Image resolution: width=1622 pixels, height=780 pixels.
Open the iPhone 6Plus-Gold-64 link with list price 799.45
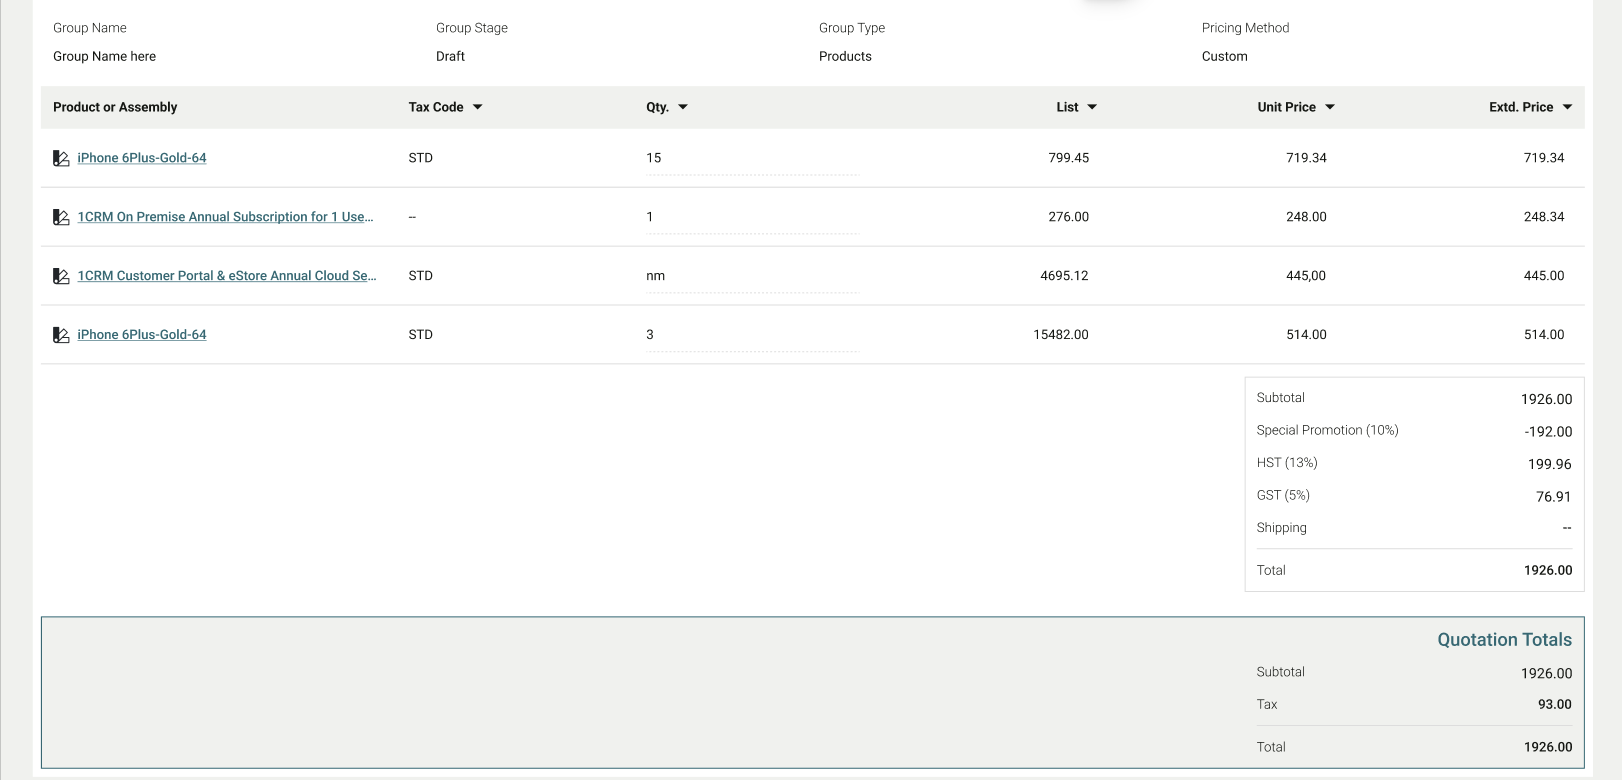[x=142, y=158]
